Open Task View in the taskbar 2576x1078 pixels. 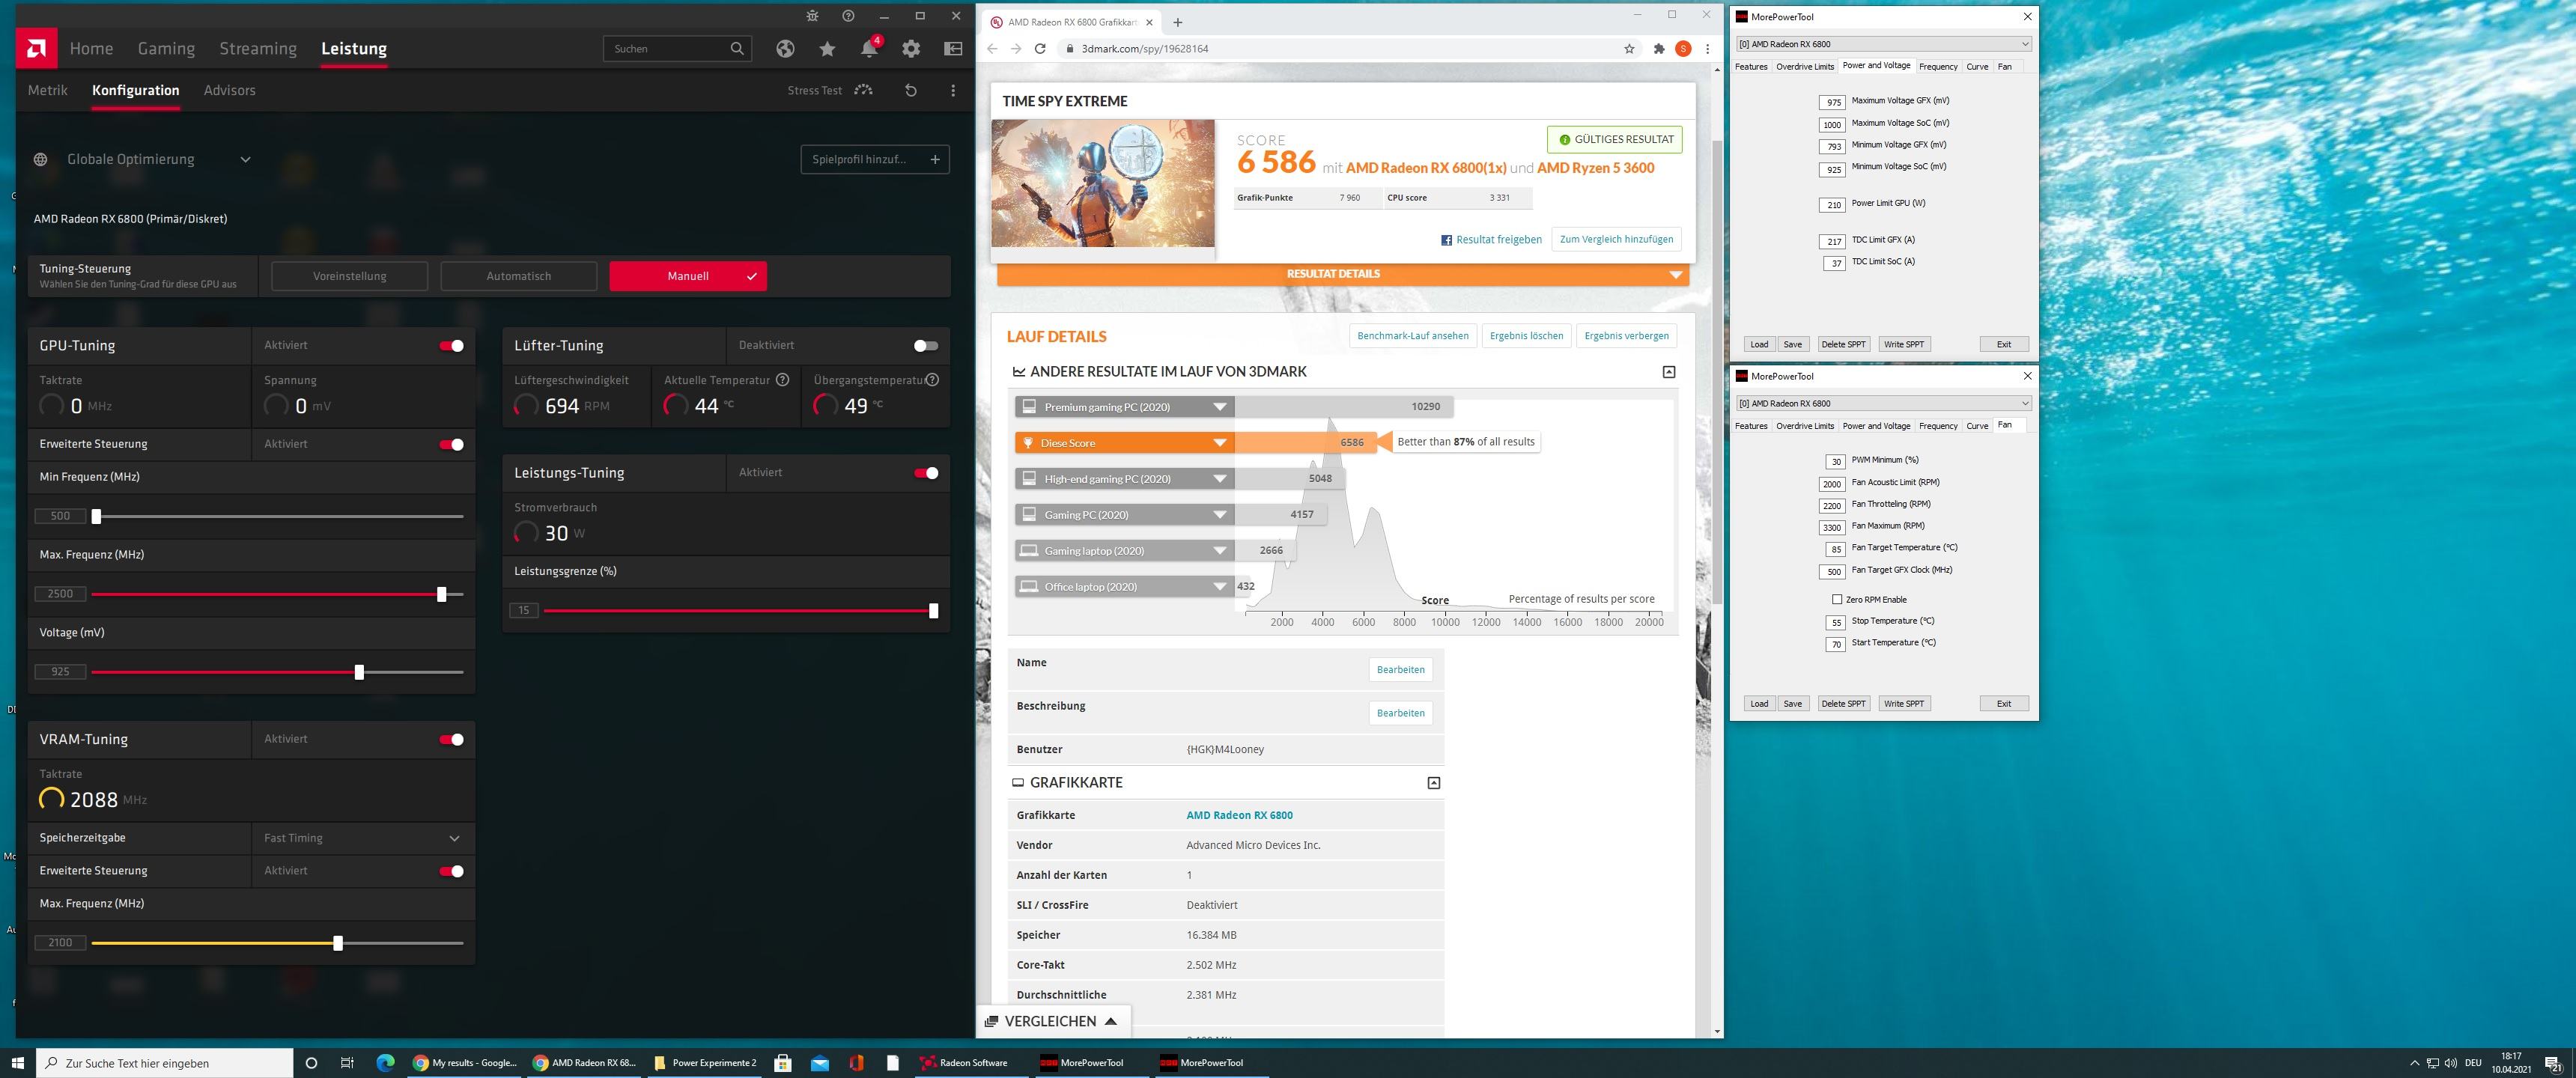tap(347, 1062)
